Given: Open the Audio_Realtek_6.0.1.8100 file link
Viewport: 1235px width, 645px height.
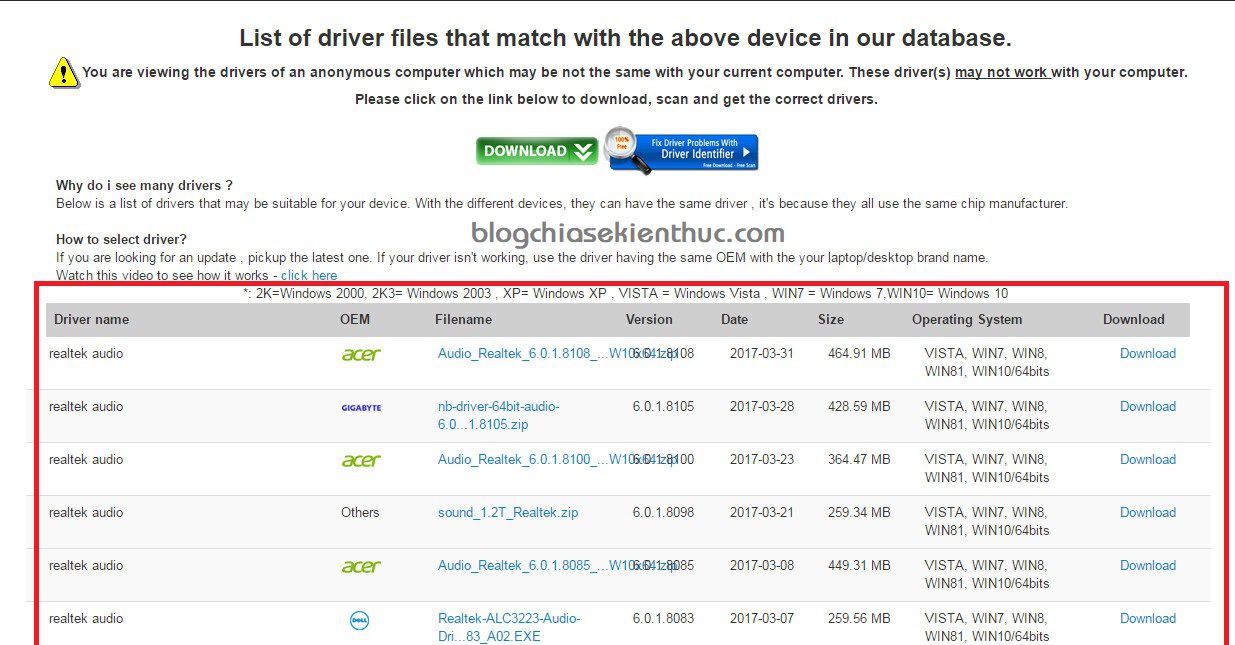Looking at the screenshot, I should (557, 459).
